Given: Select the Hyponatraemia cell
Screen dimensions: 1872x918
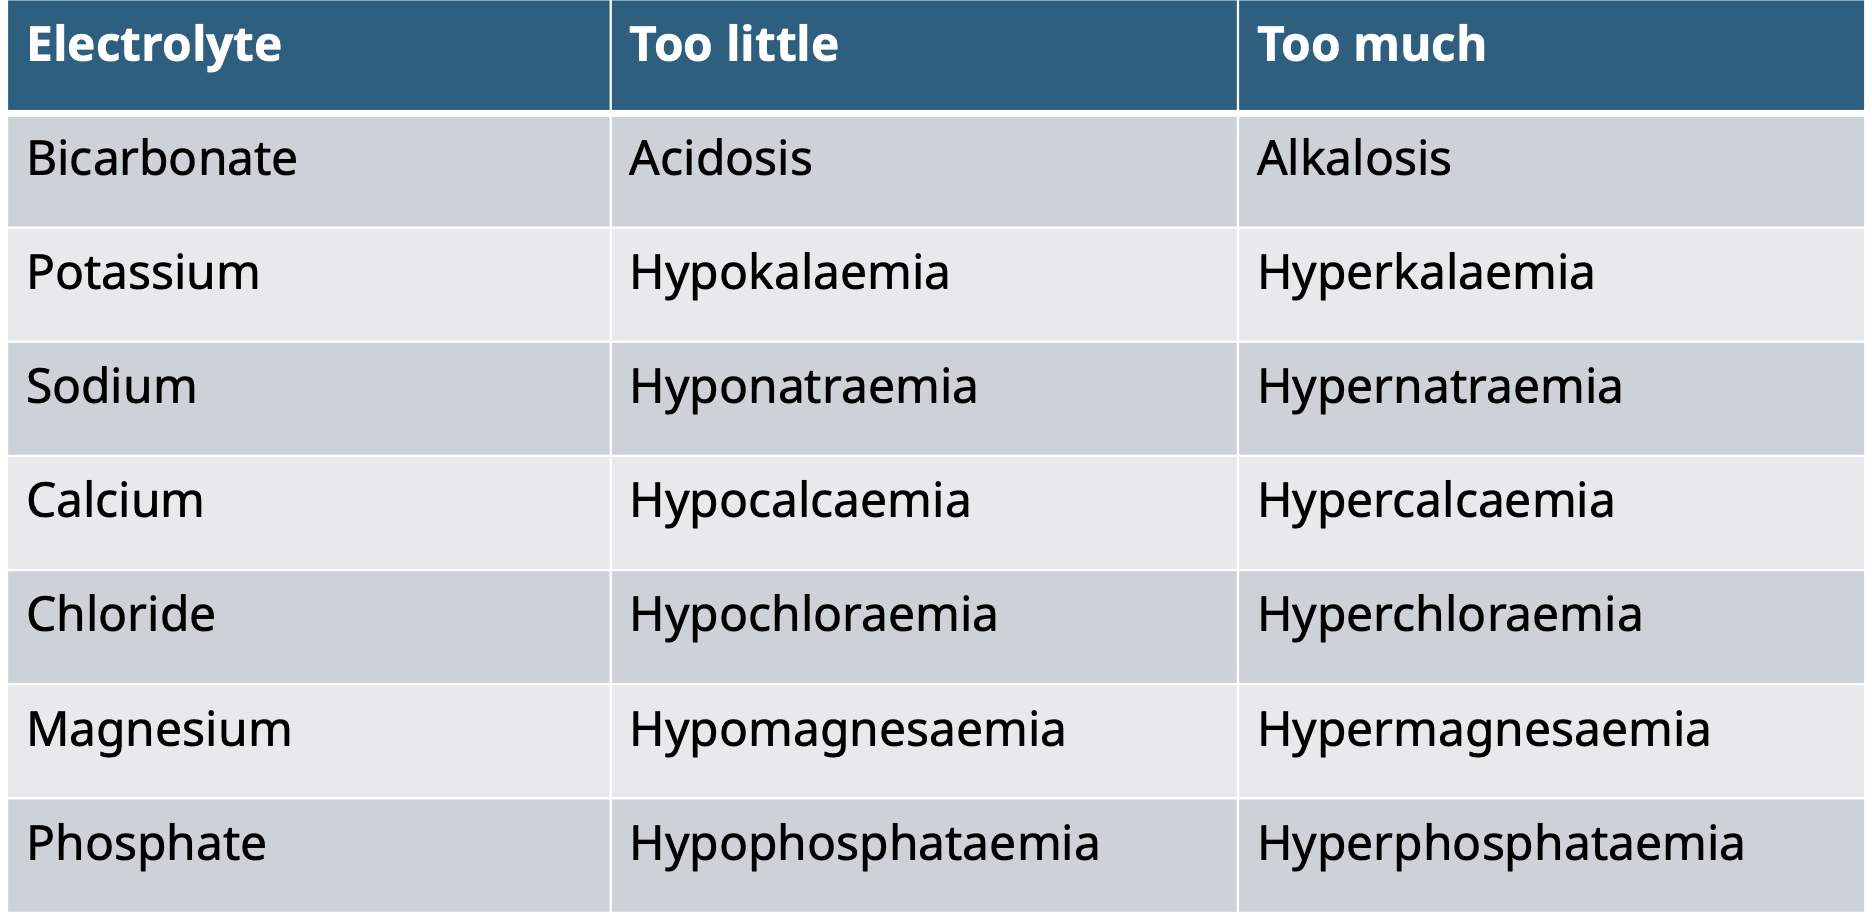Looking at the screenshot, I should coord(803,387).
